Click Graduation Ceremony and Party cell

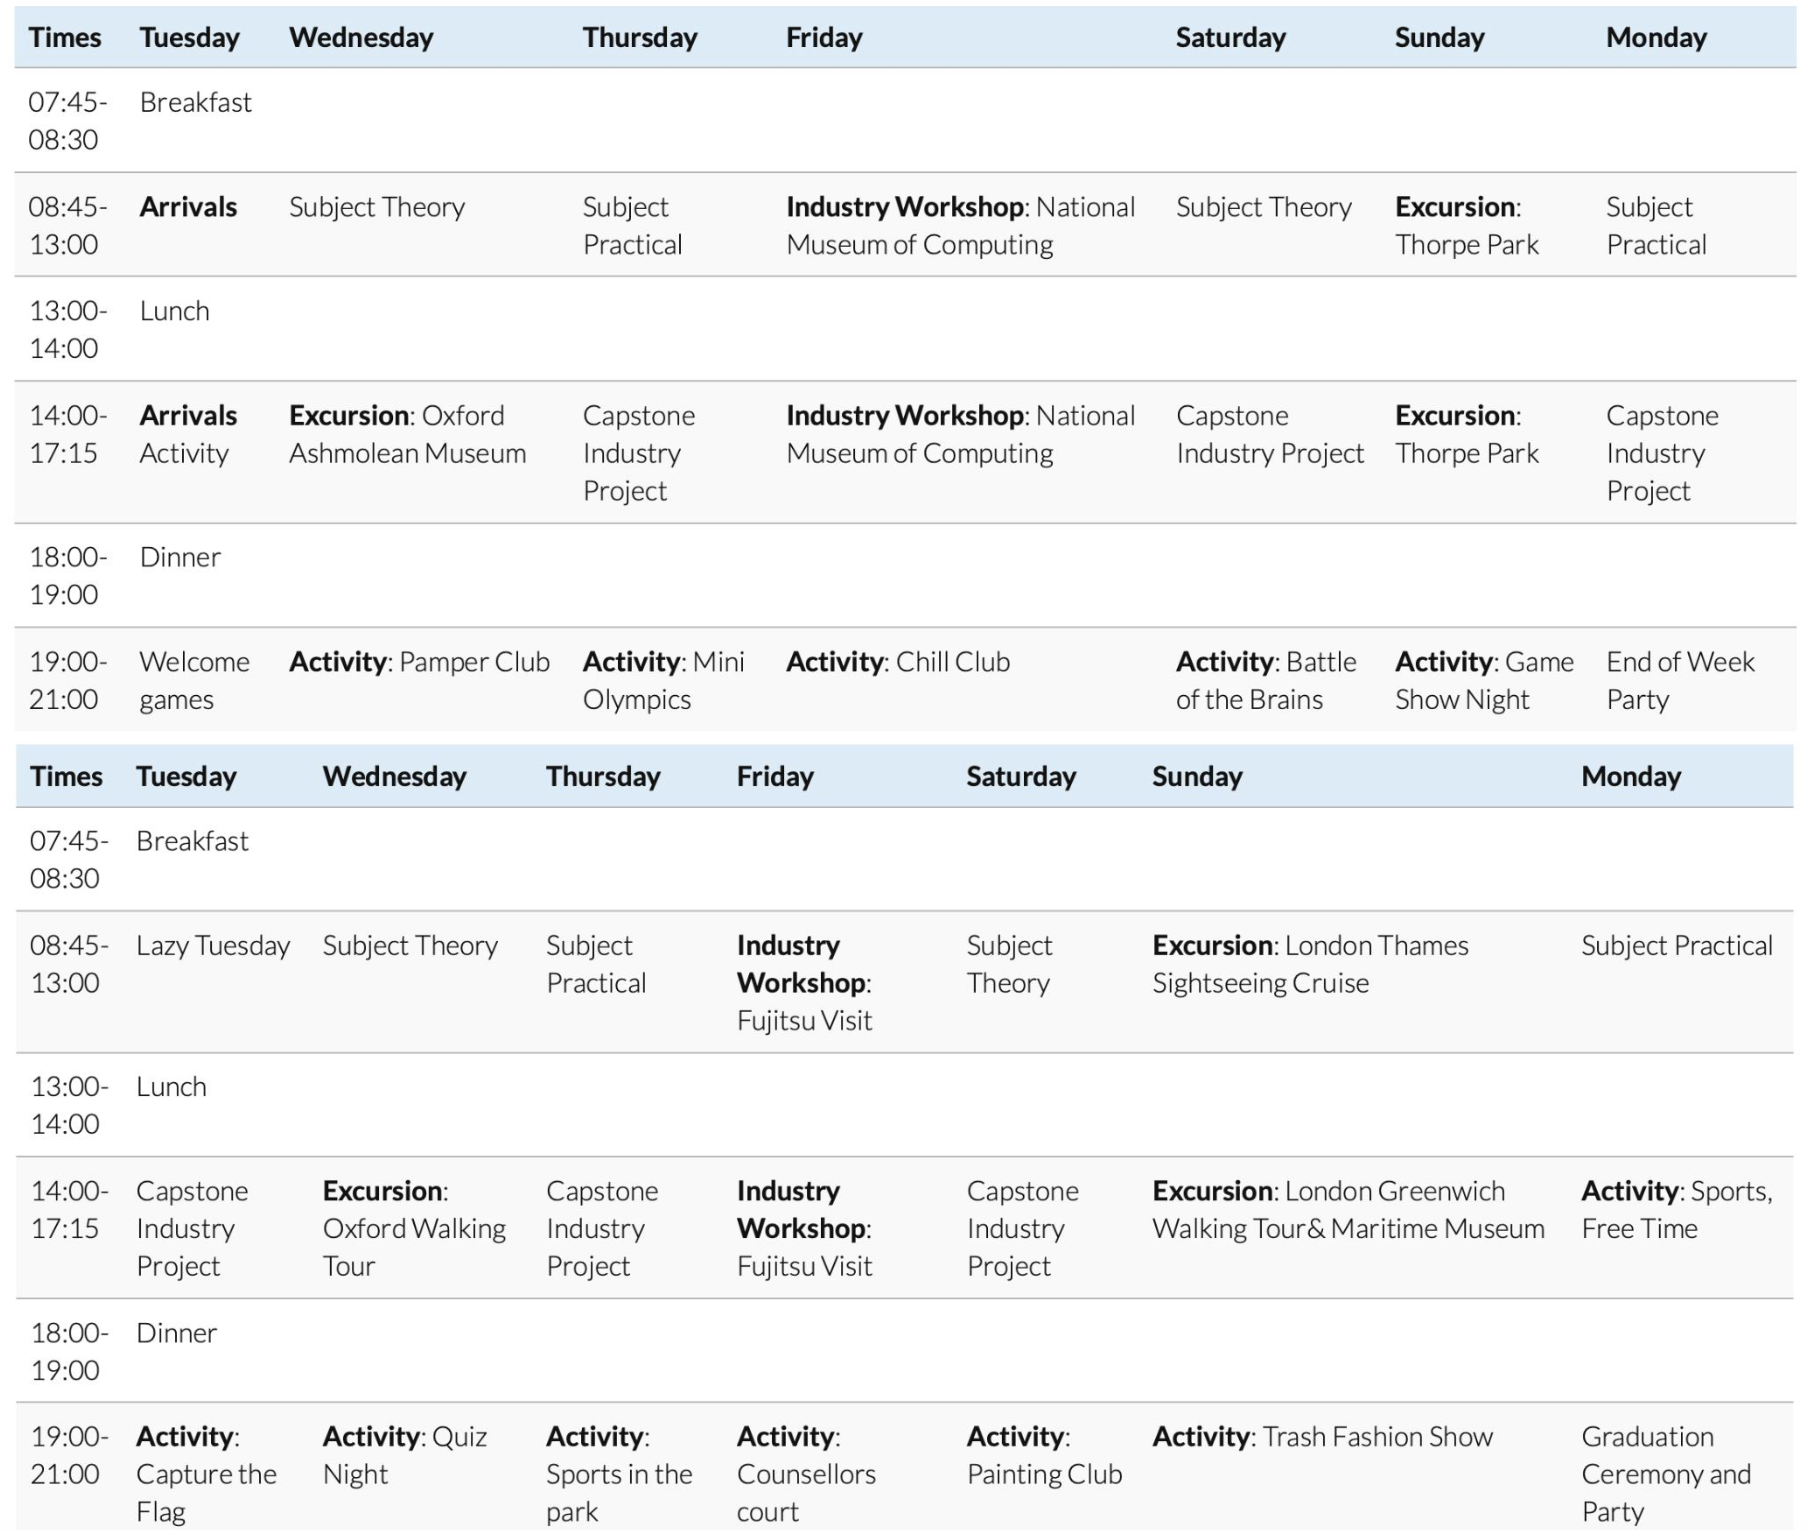(1666, 1474)
